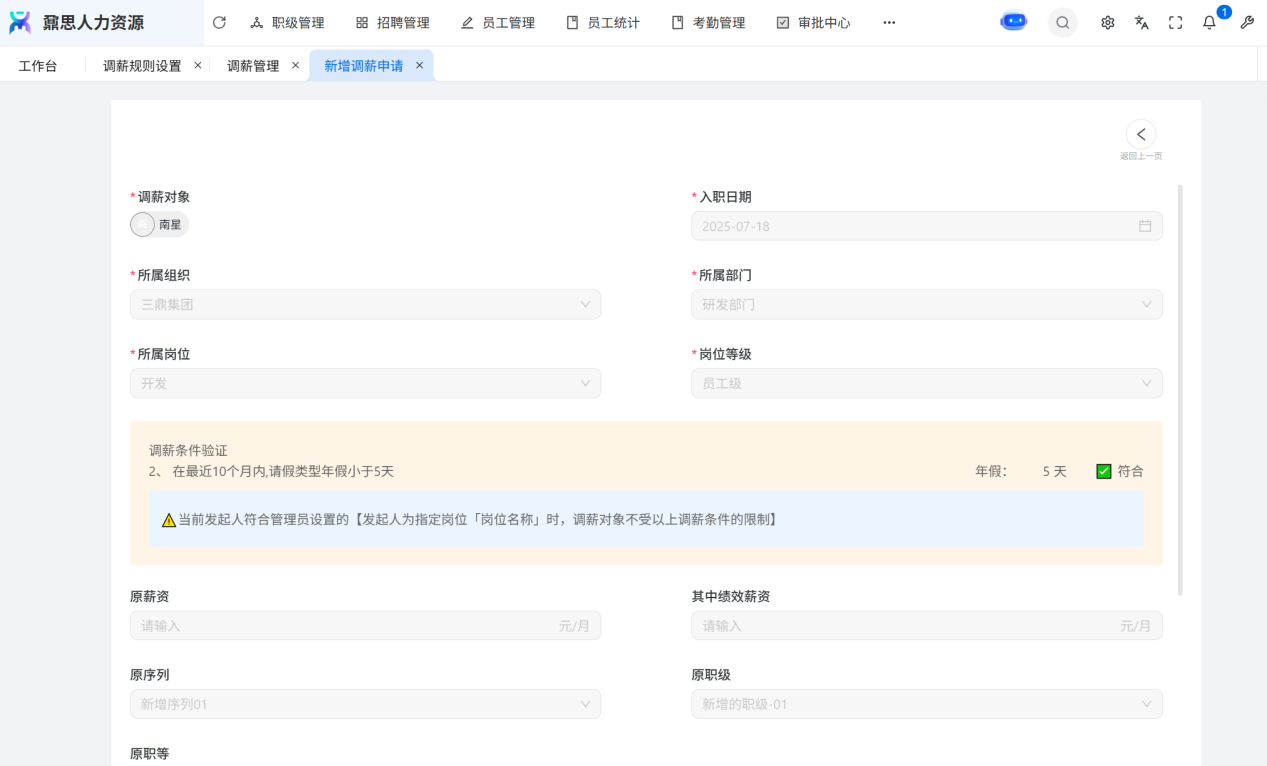Viewport: 1267px width, 766px height.
Task: Click the 南星 employee tag
Action: 160,225
